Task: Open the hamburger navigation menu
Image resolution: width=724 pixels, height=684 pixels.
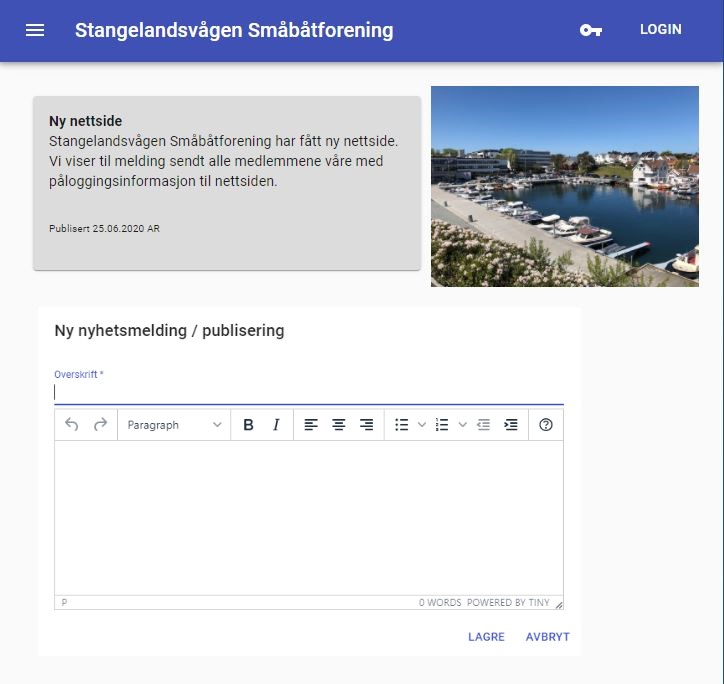Action: (x=35, y=30)
